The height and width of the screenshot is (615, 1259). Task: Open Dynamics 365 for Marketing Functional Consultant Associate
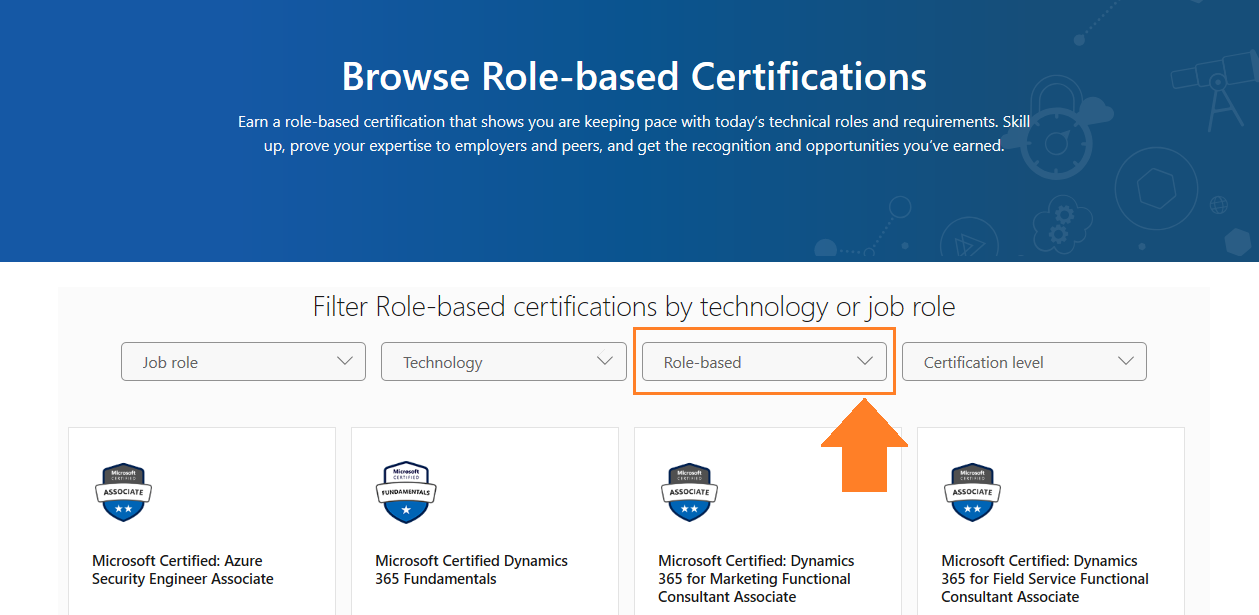(757, 579)
